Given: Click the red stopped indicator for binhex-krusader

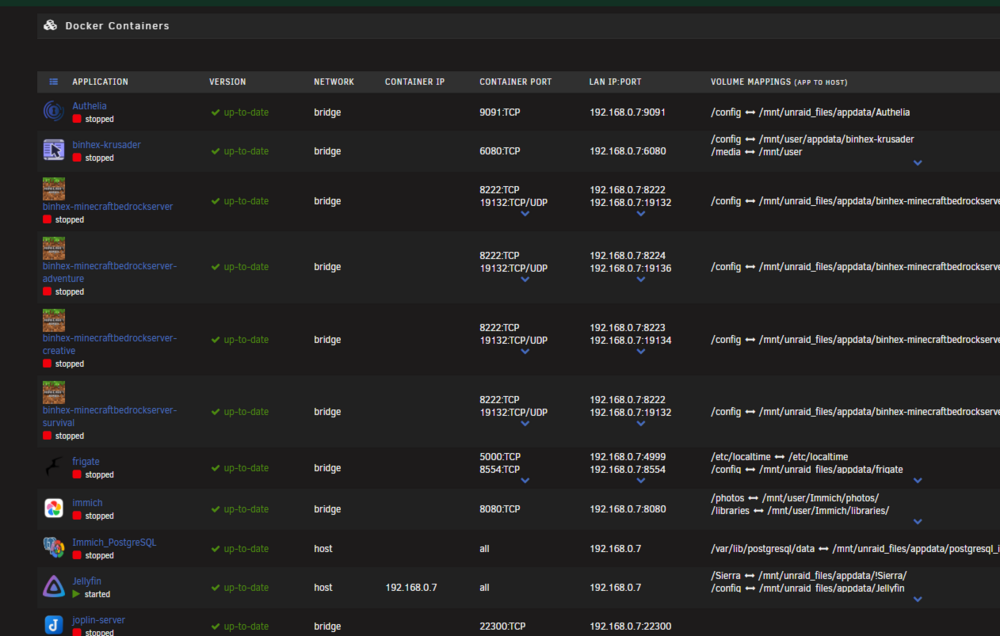Looking at the screenshot, I should click(77, 158).
